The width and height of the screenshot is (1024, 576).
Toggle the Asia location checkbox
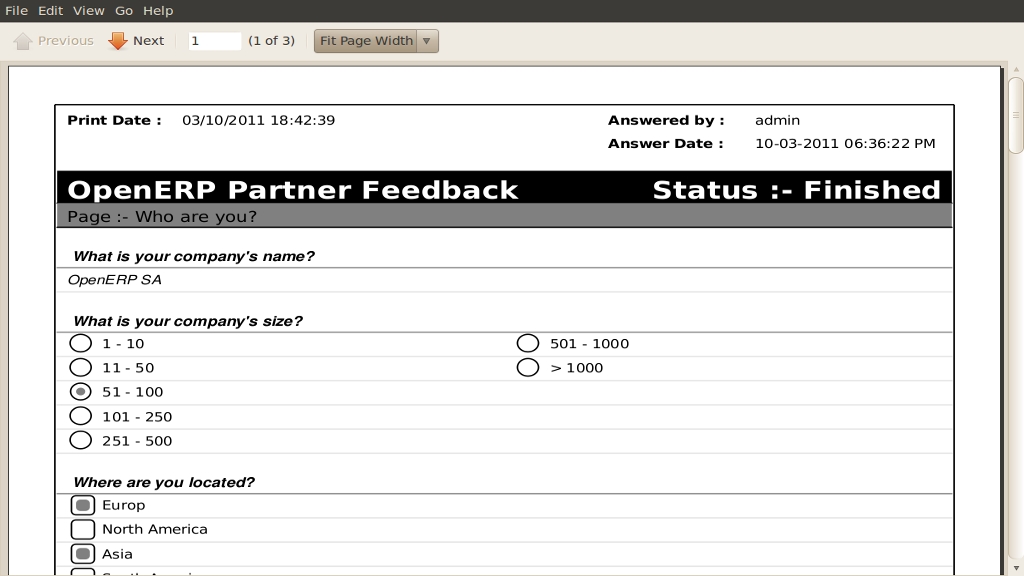83,554
